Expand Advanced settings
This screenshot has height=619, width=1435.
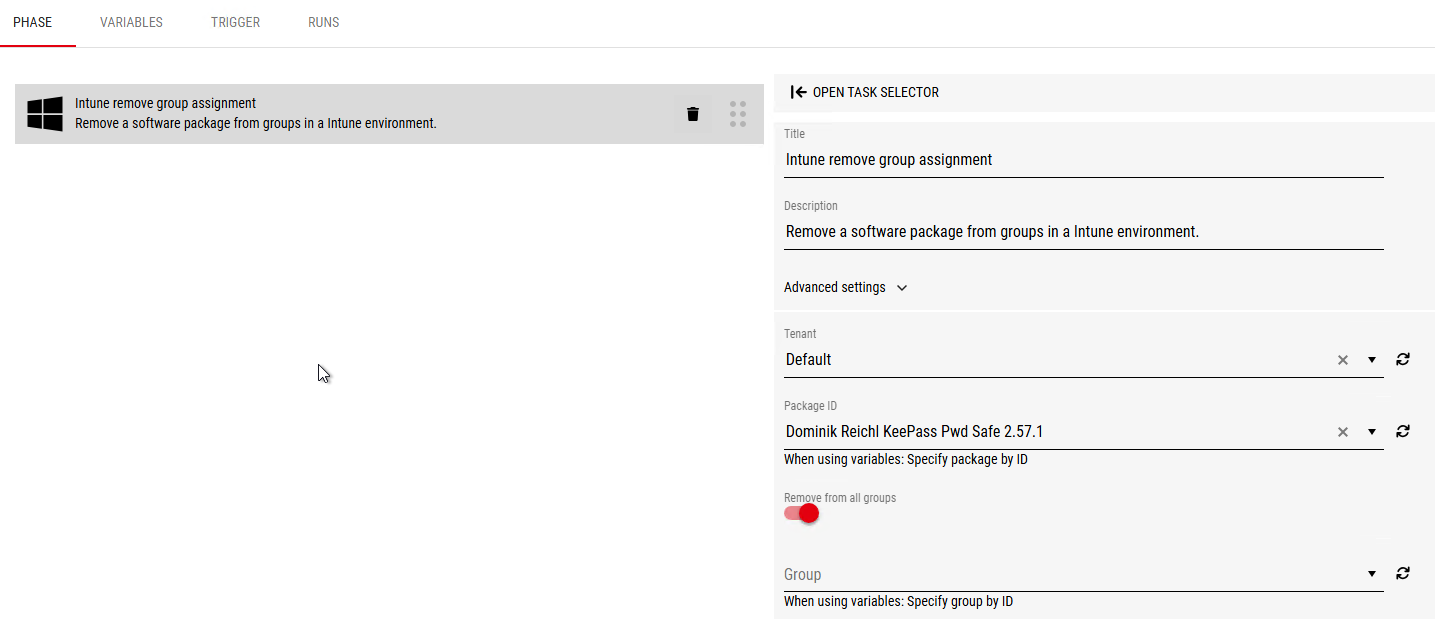(846, 287)
